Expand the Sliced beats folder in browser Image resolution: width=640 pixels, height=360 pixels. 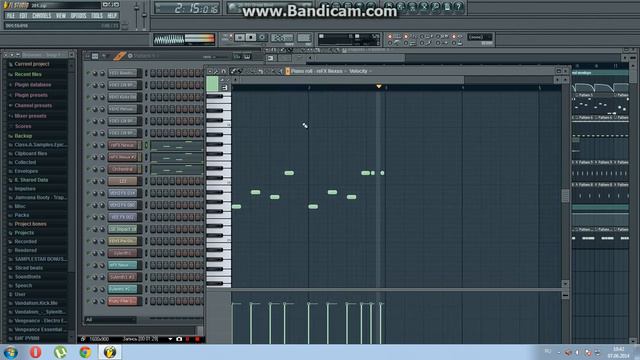click(x=29, y=268)
